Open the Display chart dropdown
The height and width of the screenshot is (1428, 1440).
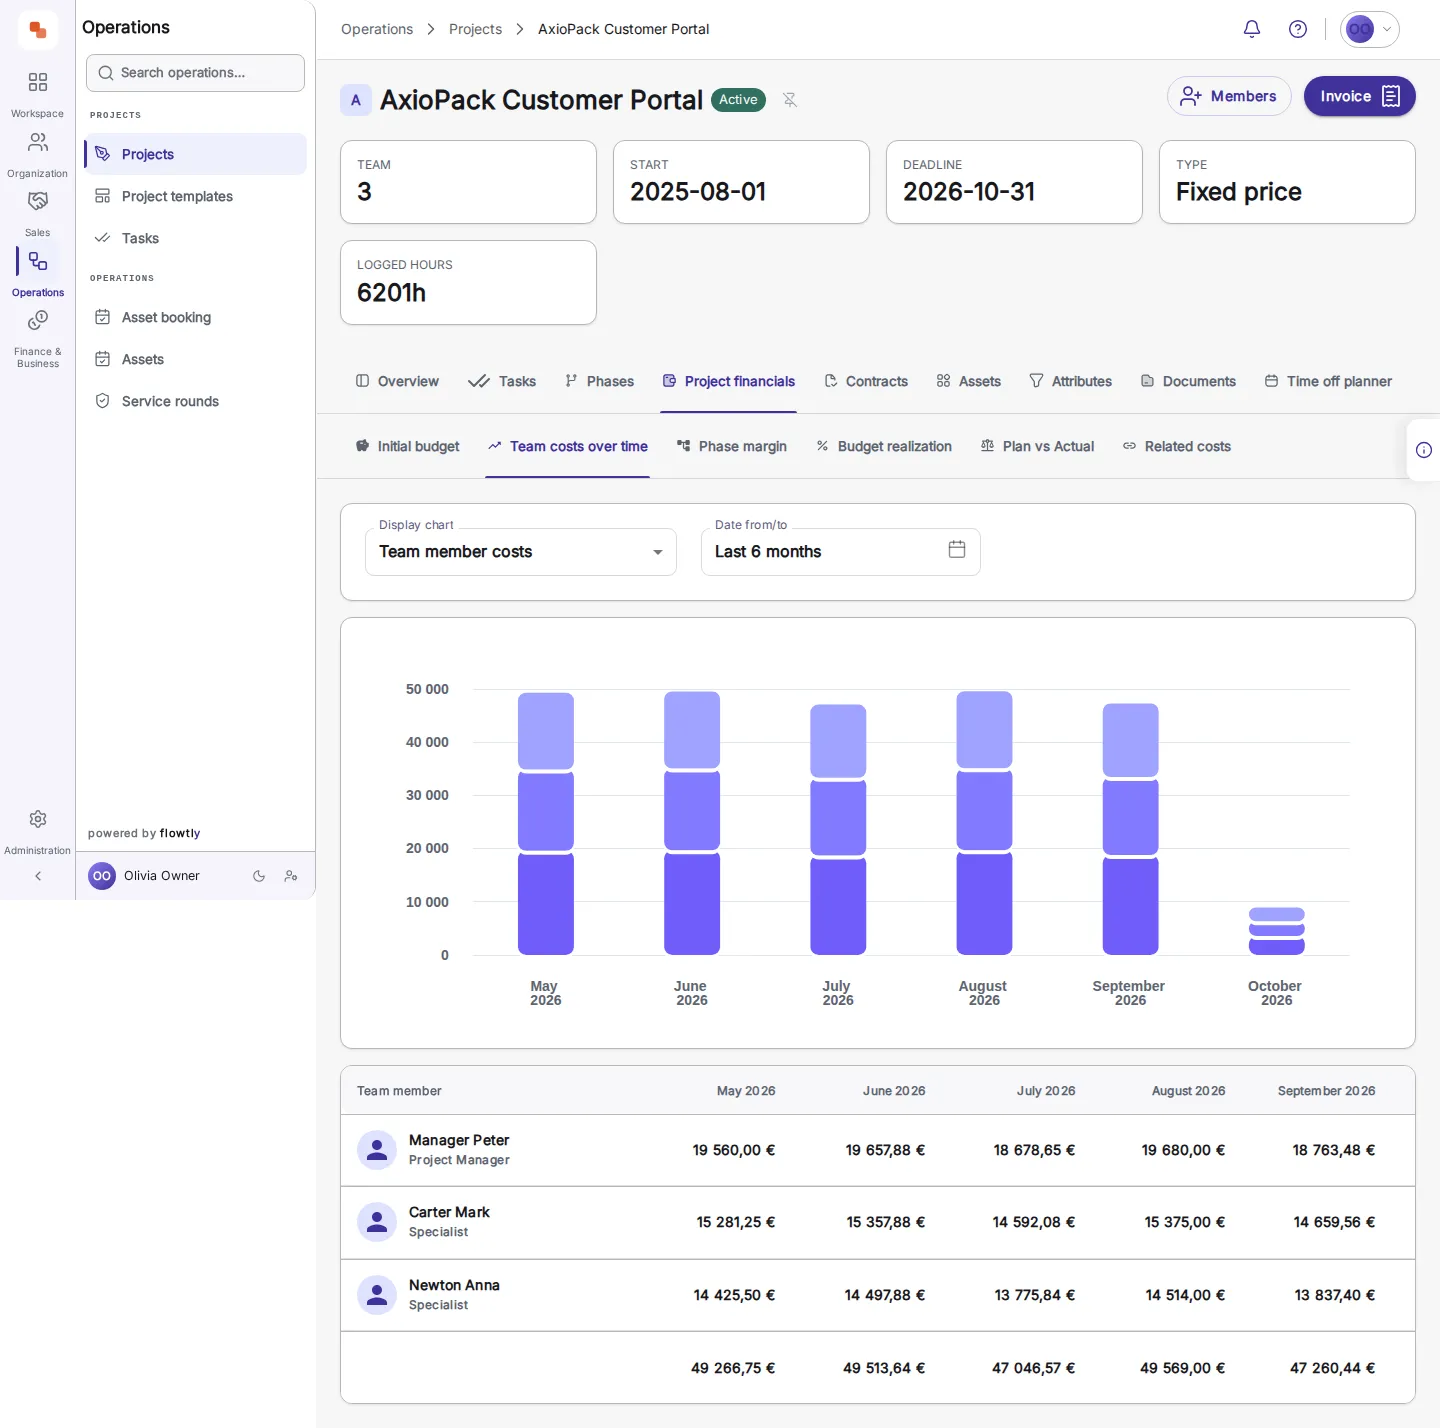coord(521,552)
